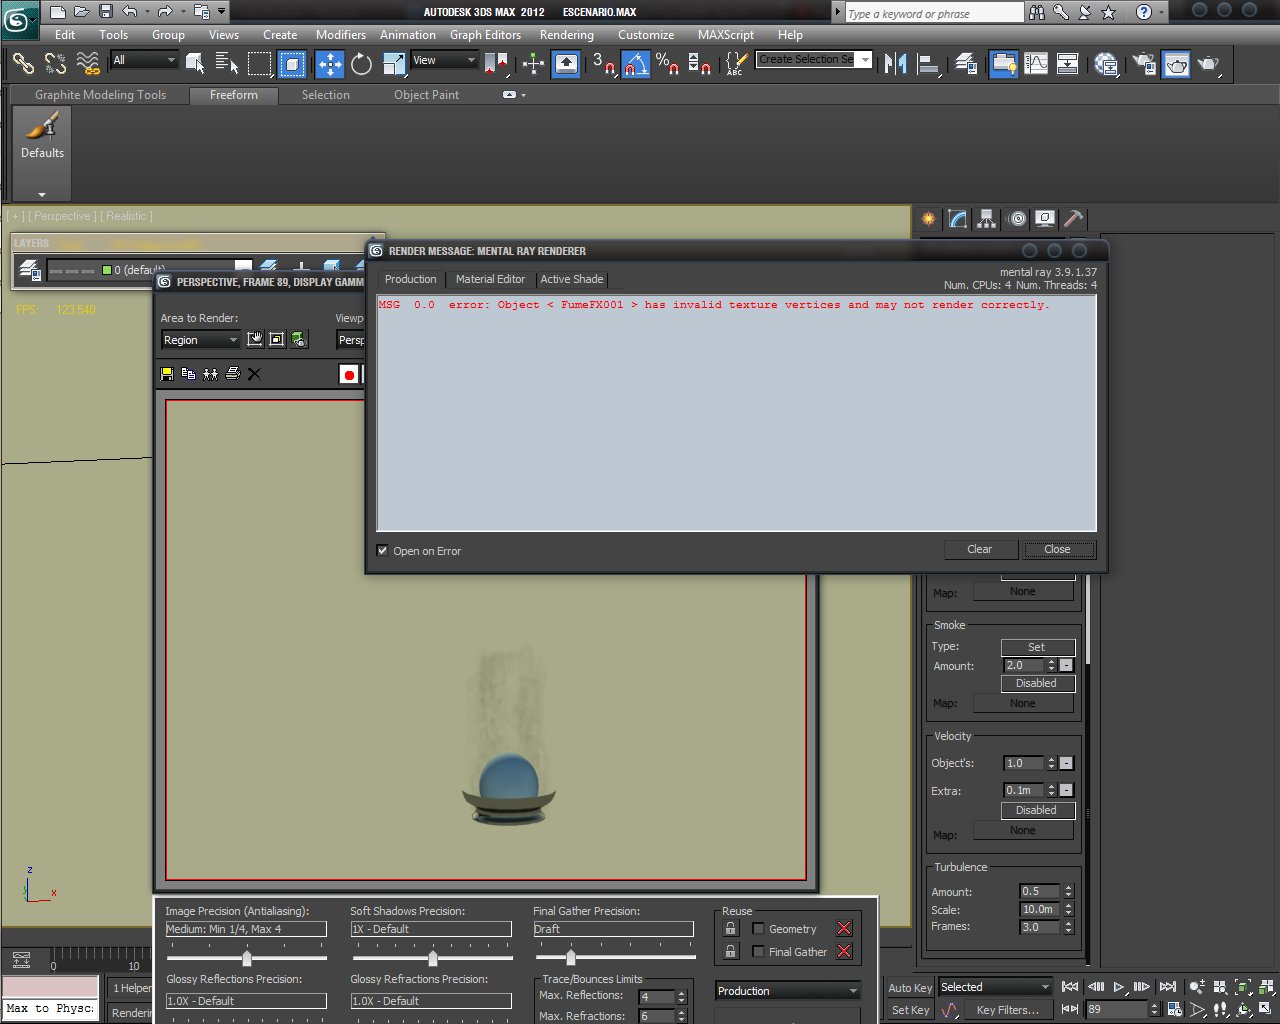
Task: Click the Unlink Selection icon
Action: pyautogui.click(x=56, y=64)
